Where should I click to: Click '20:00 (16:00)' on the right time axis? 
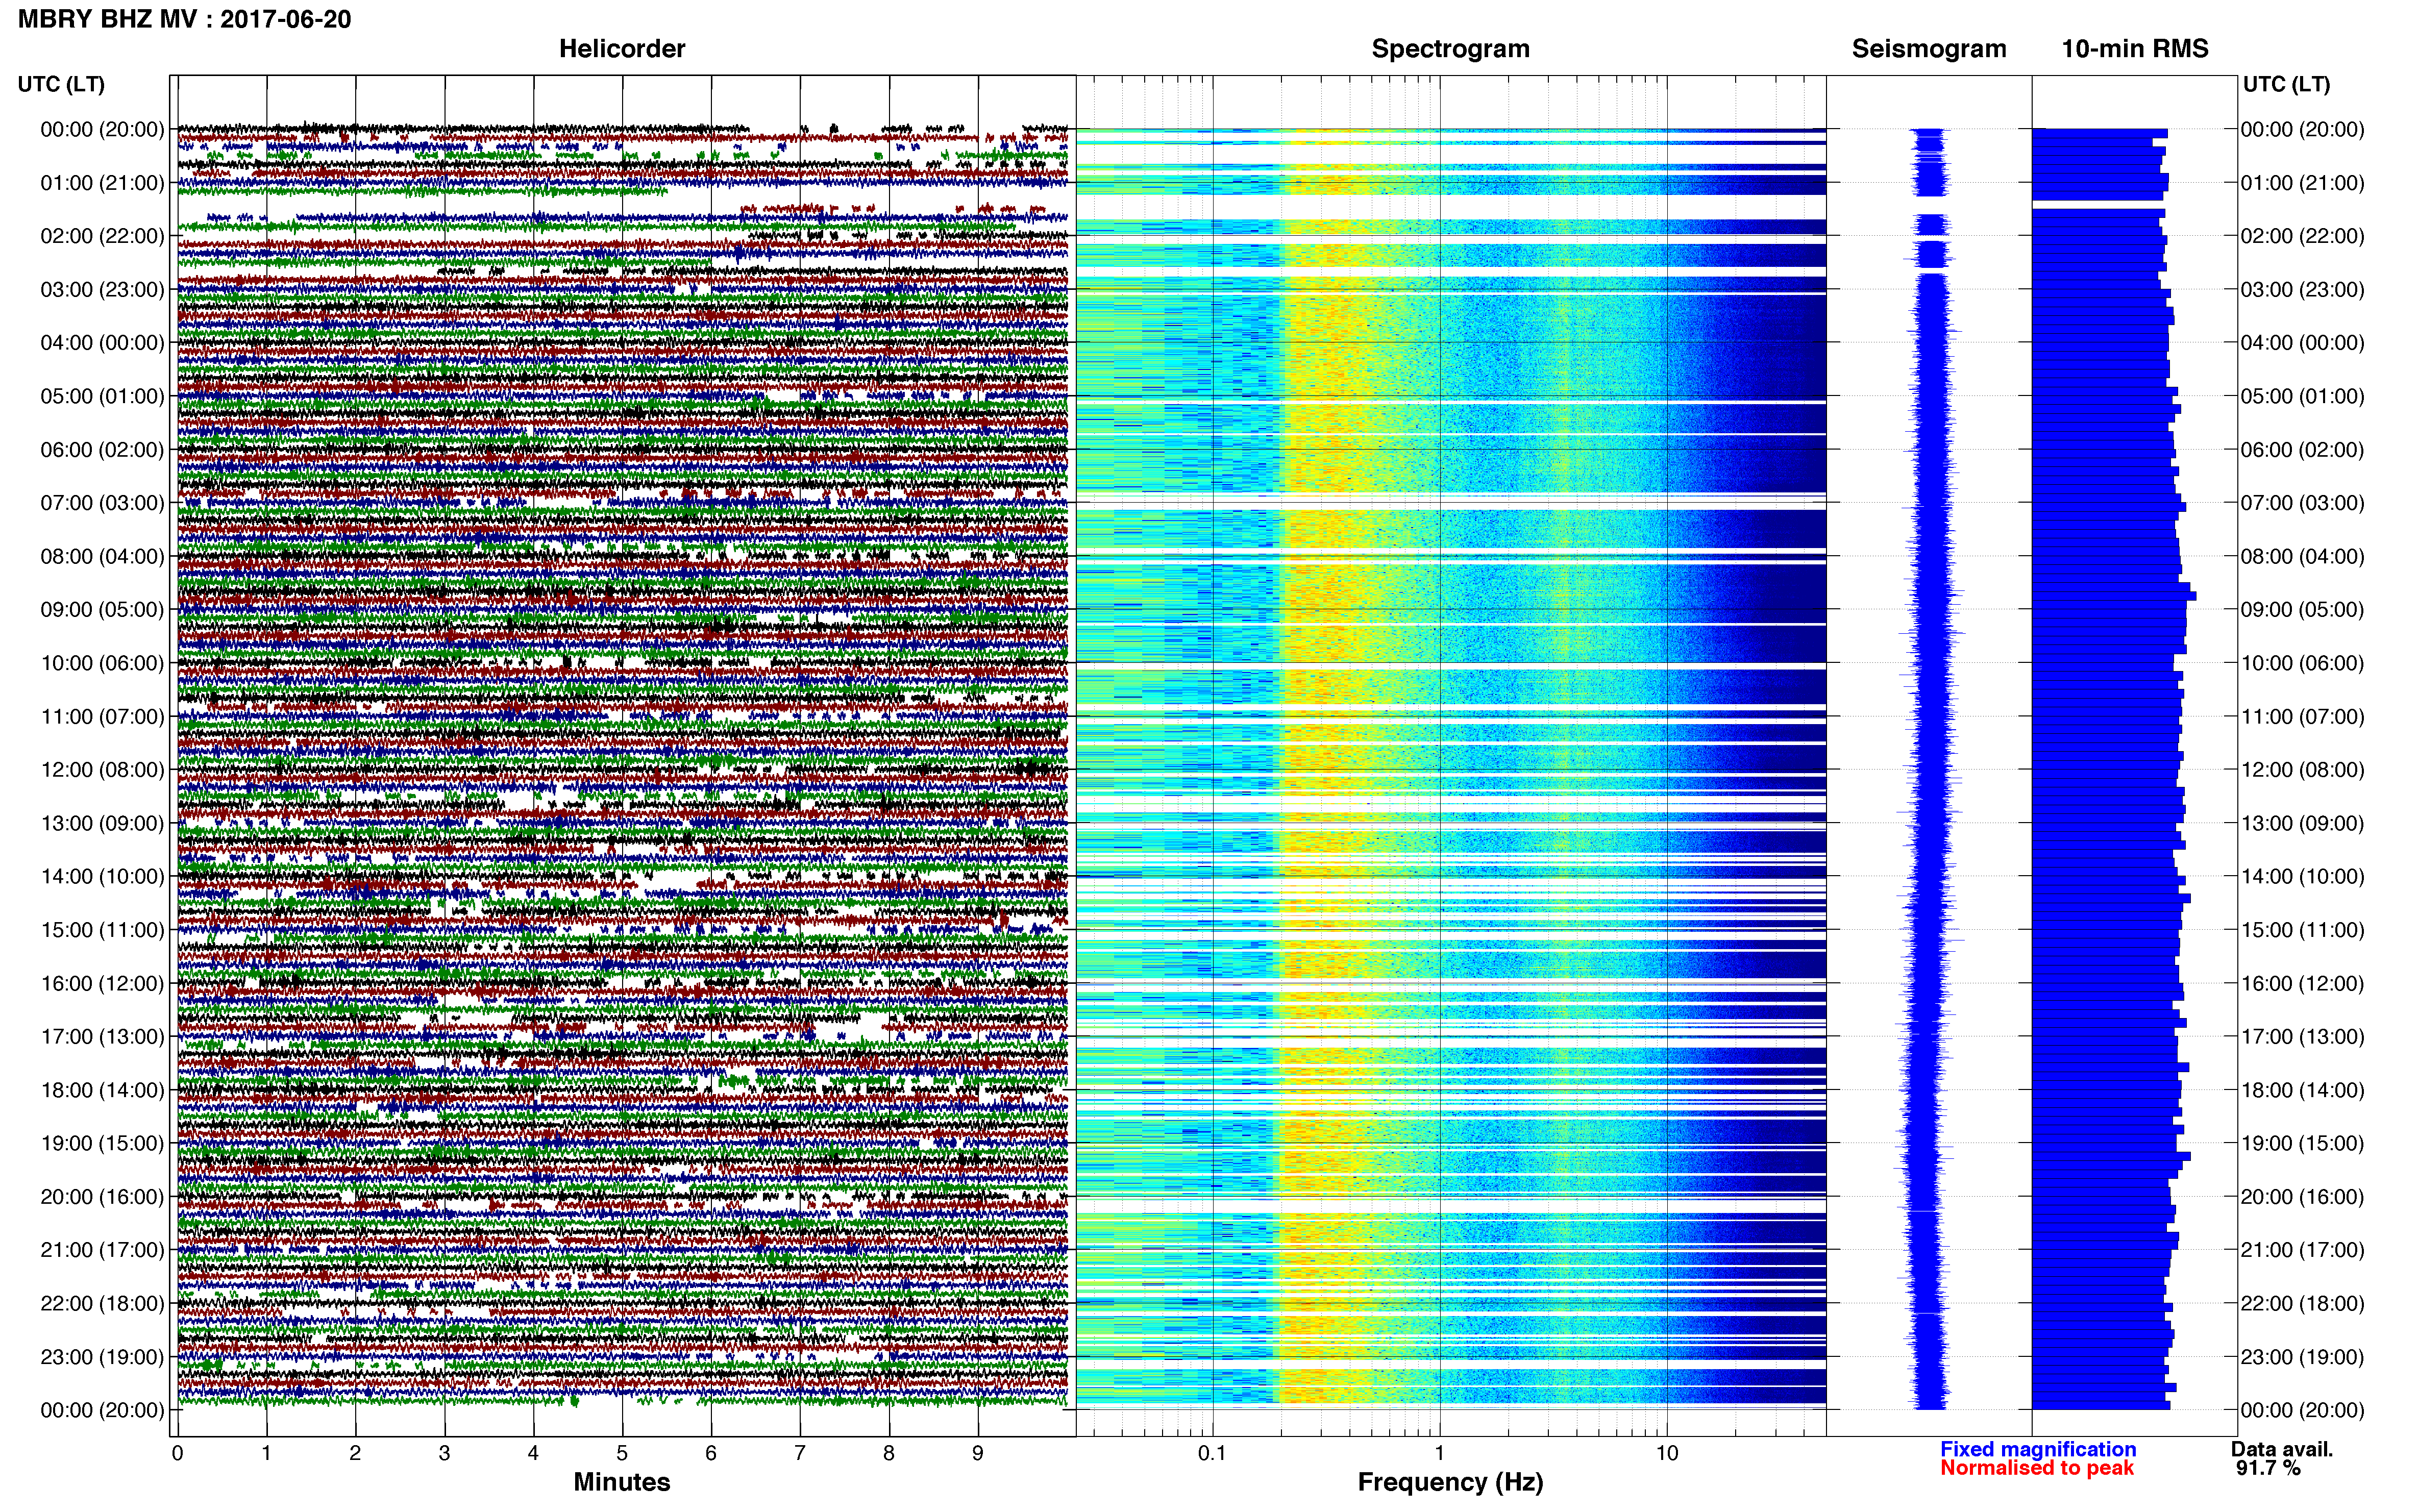[2302, 1197]
